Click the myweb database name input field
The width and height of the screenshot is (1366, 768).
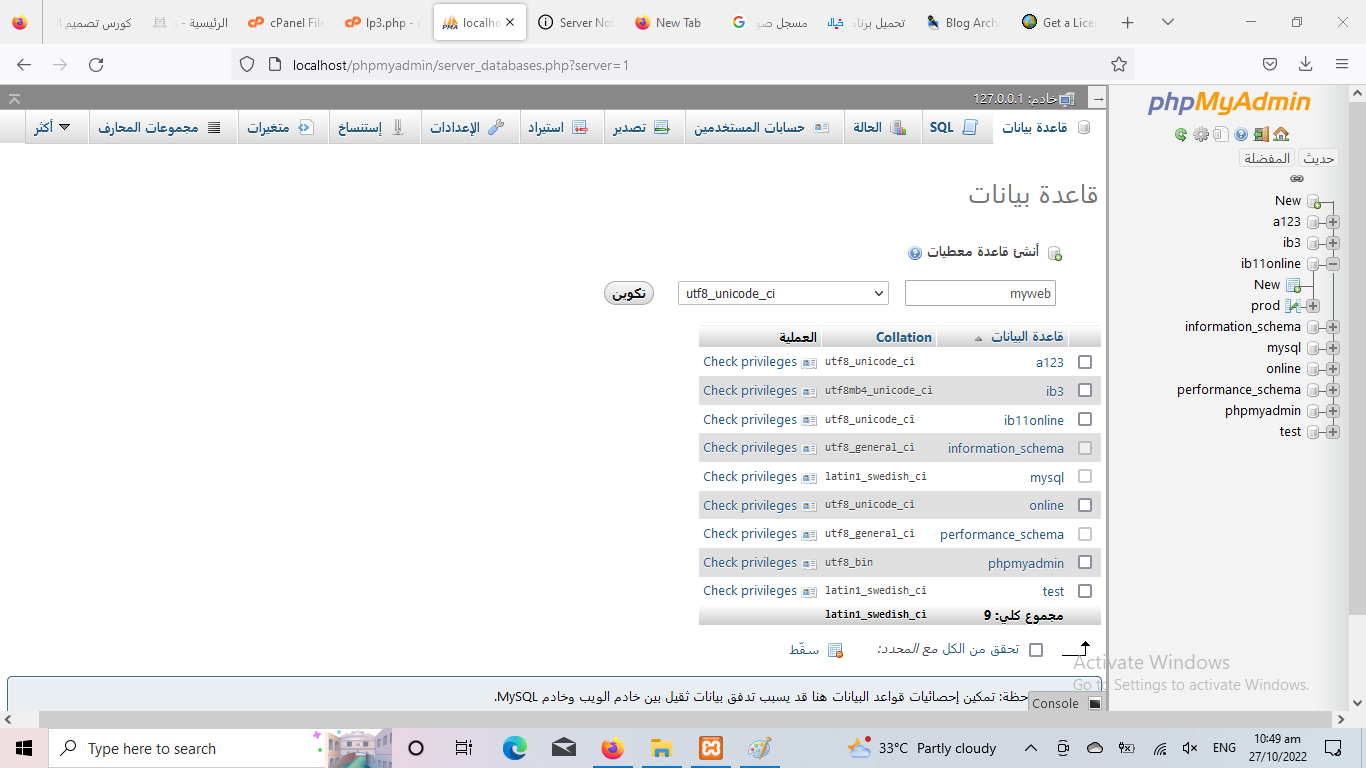pos(979,293)
